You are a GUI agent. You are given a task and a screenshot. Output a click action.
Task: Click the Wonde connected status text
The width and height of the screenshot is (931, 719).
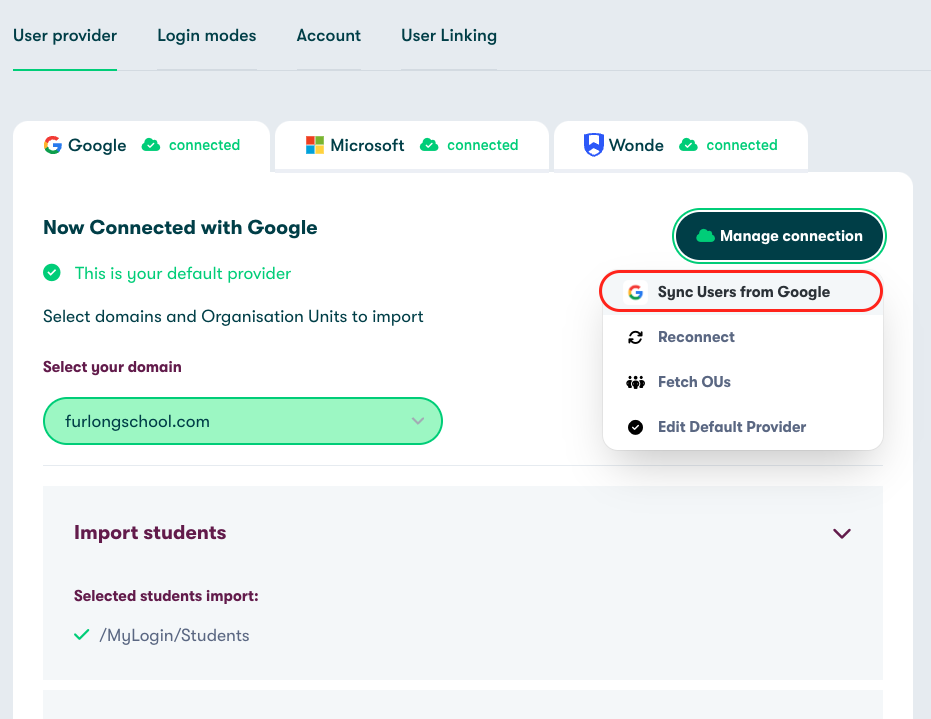coord(742,145)
